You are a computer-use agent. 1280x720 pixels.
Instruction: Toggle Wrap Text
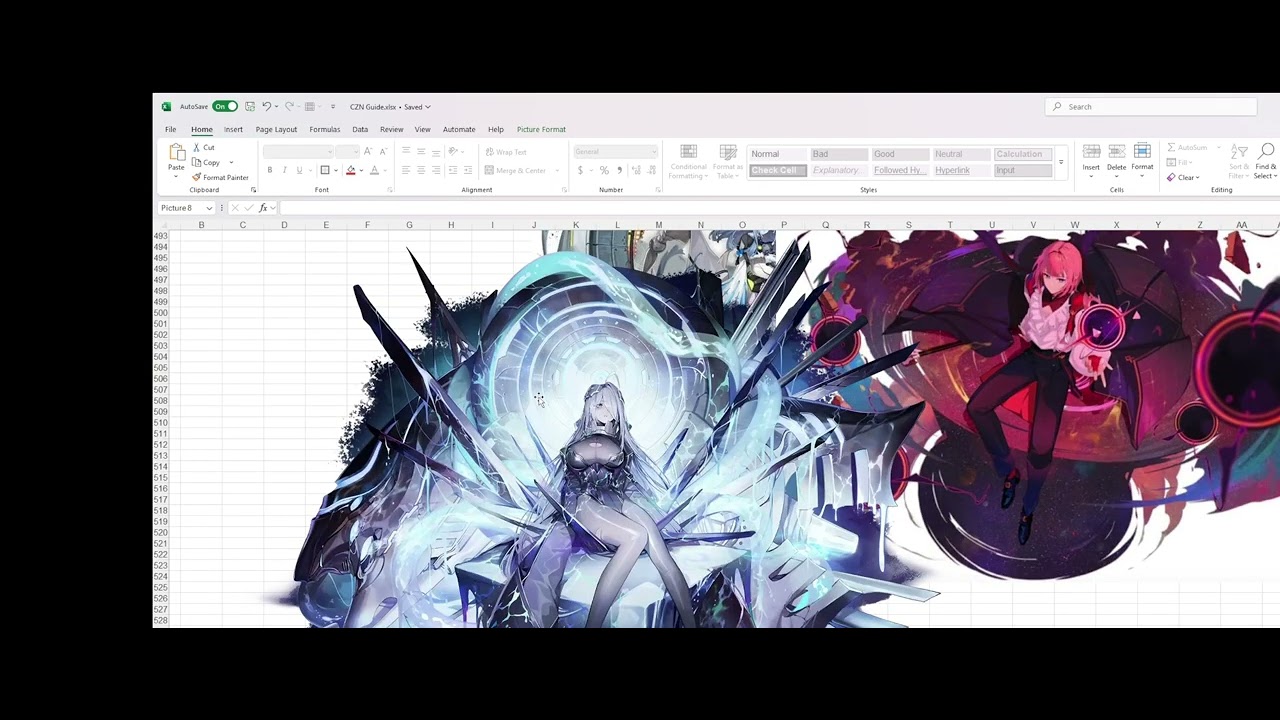[506, 152]
